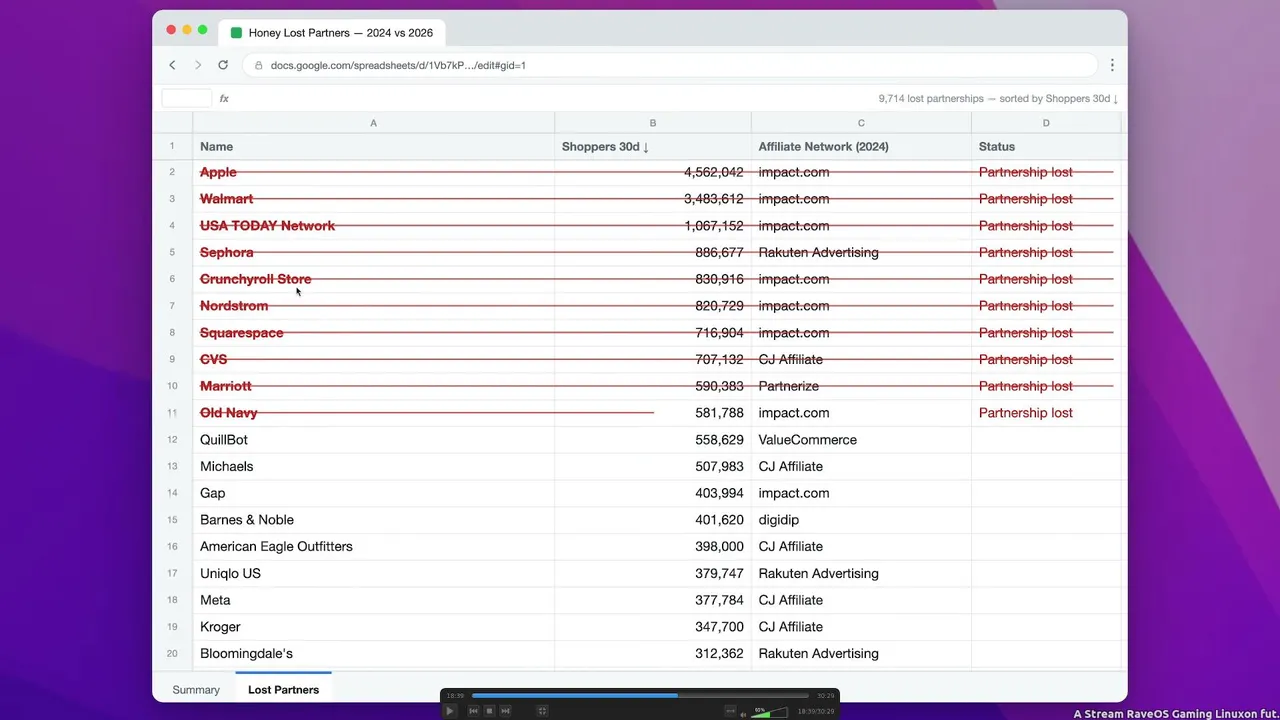1280x720 pixels.
Task: Select the Gap name cell
Action: pyautogui.click(x=374, y=493)
